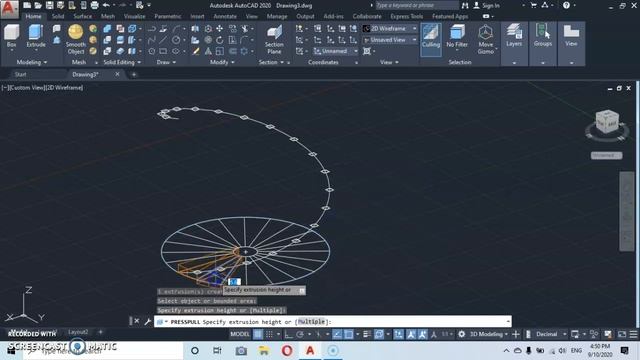Switch to the Visualize ribbon tab

click(x=134, y=16)
